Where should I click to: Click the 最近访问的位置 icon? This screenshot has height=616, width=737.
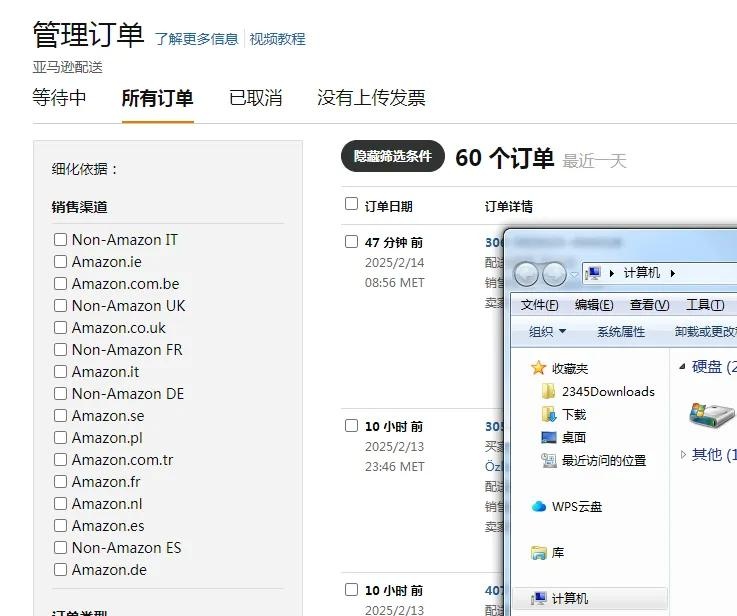point(549,460)
